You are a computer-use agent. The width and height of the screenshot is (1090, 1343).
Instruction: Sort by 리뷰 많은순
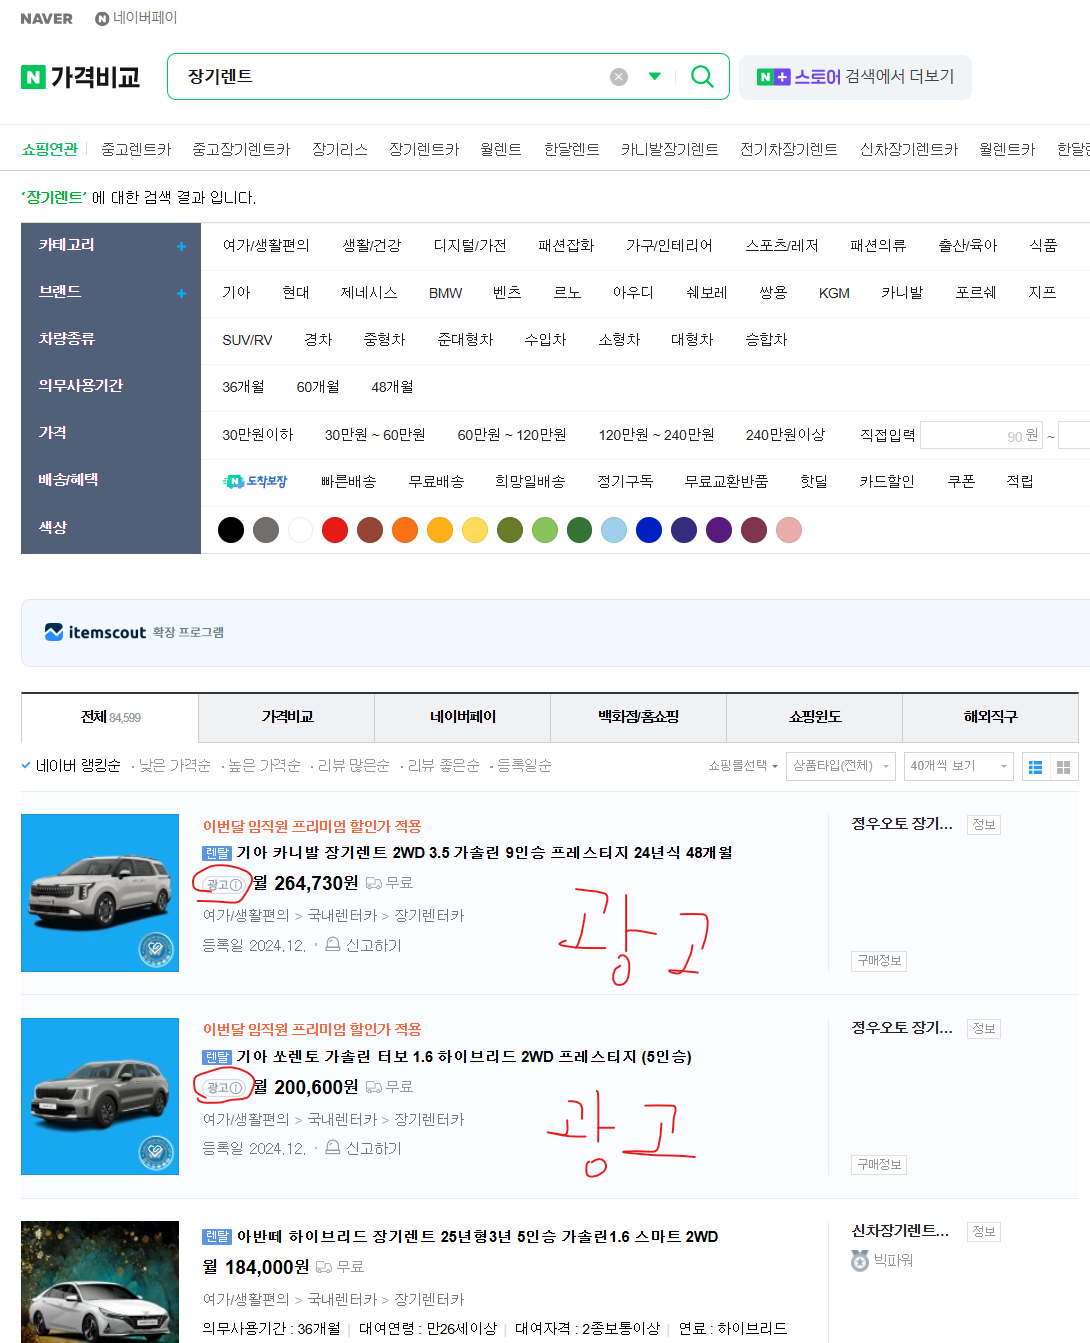pyautogui.click(x=353, y=766)
